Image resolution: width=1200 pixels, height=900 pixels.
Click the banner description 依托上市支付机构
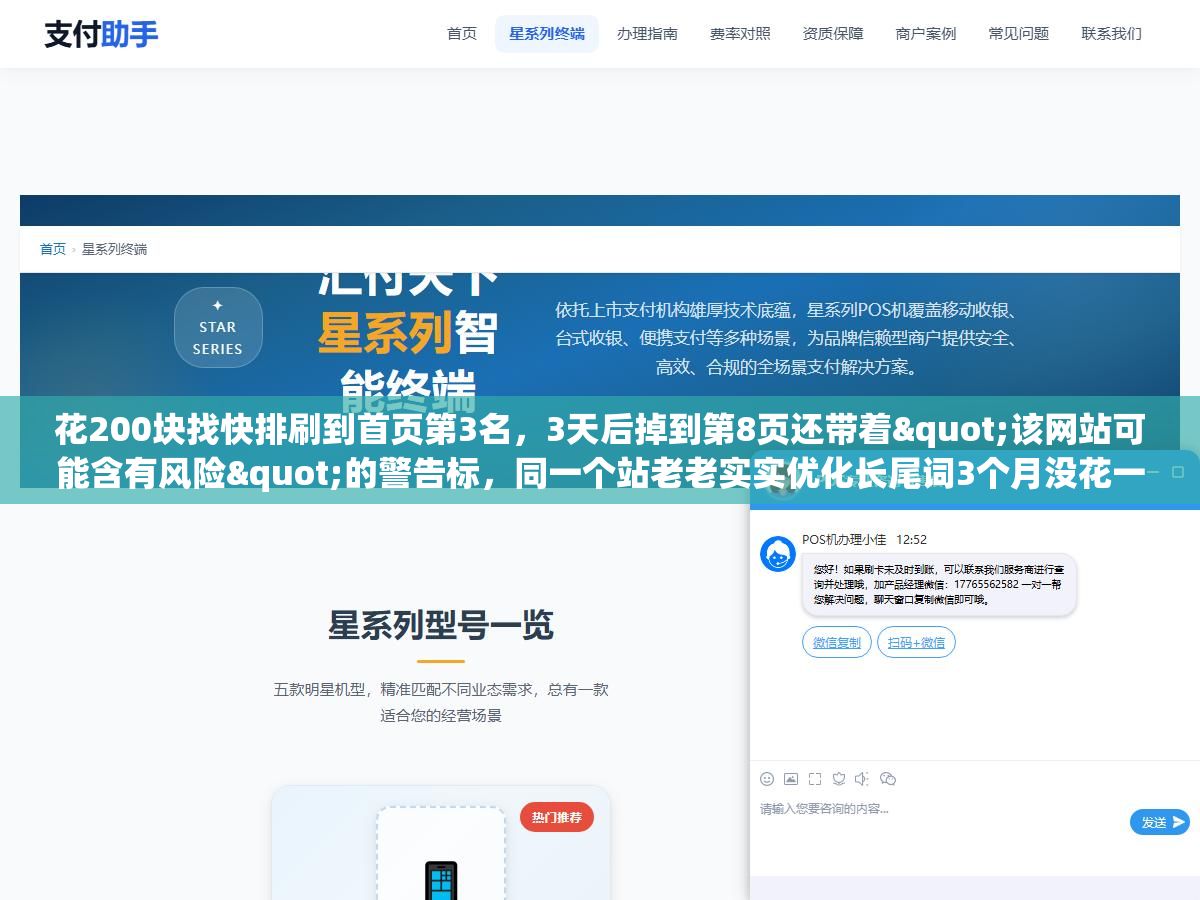[786, 338]
